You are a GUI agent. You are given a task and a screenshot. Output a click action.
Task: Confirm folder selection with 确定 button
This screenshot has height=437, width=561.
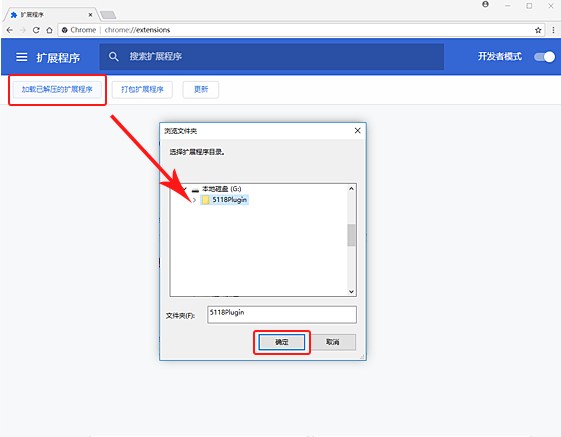[282, 342]
